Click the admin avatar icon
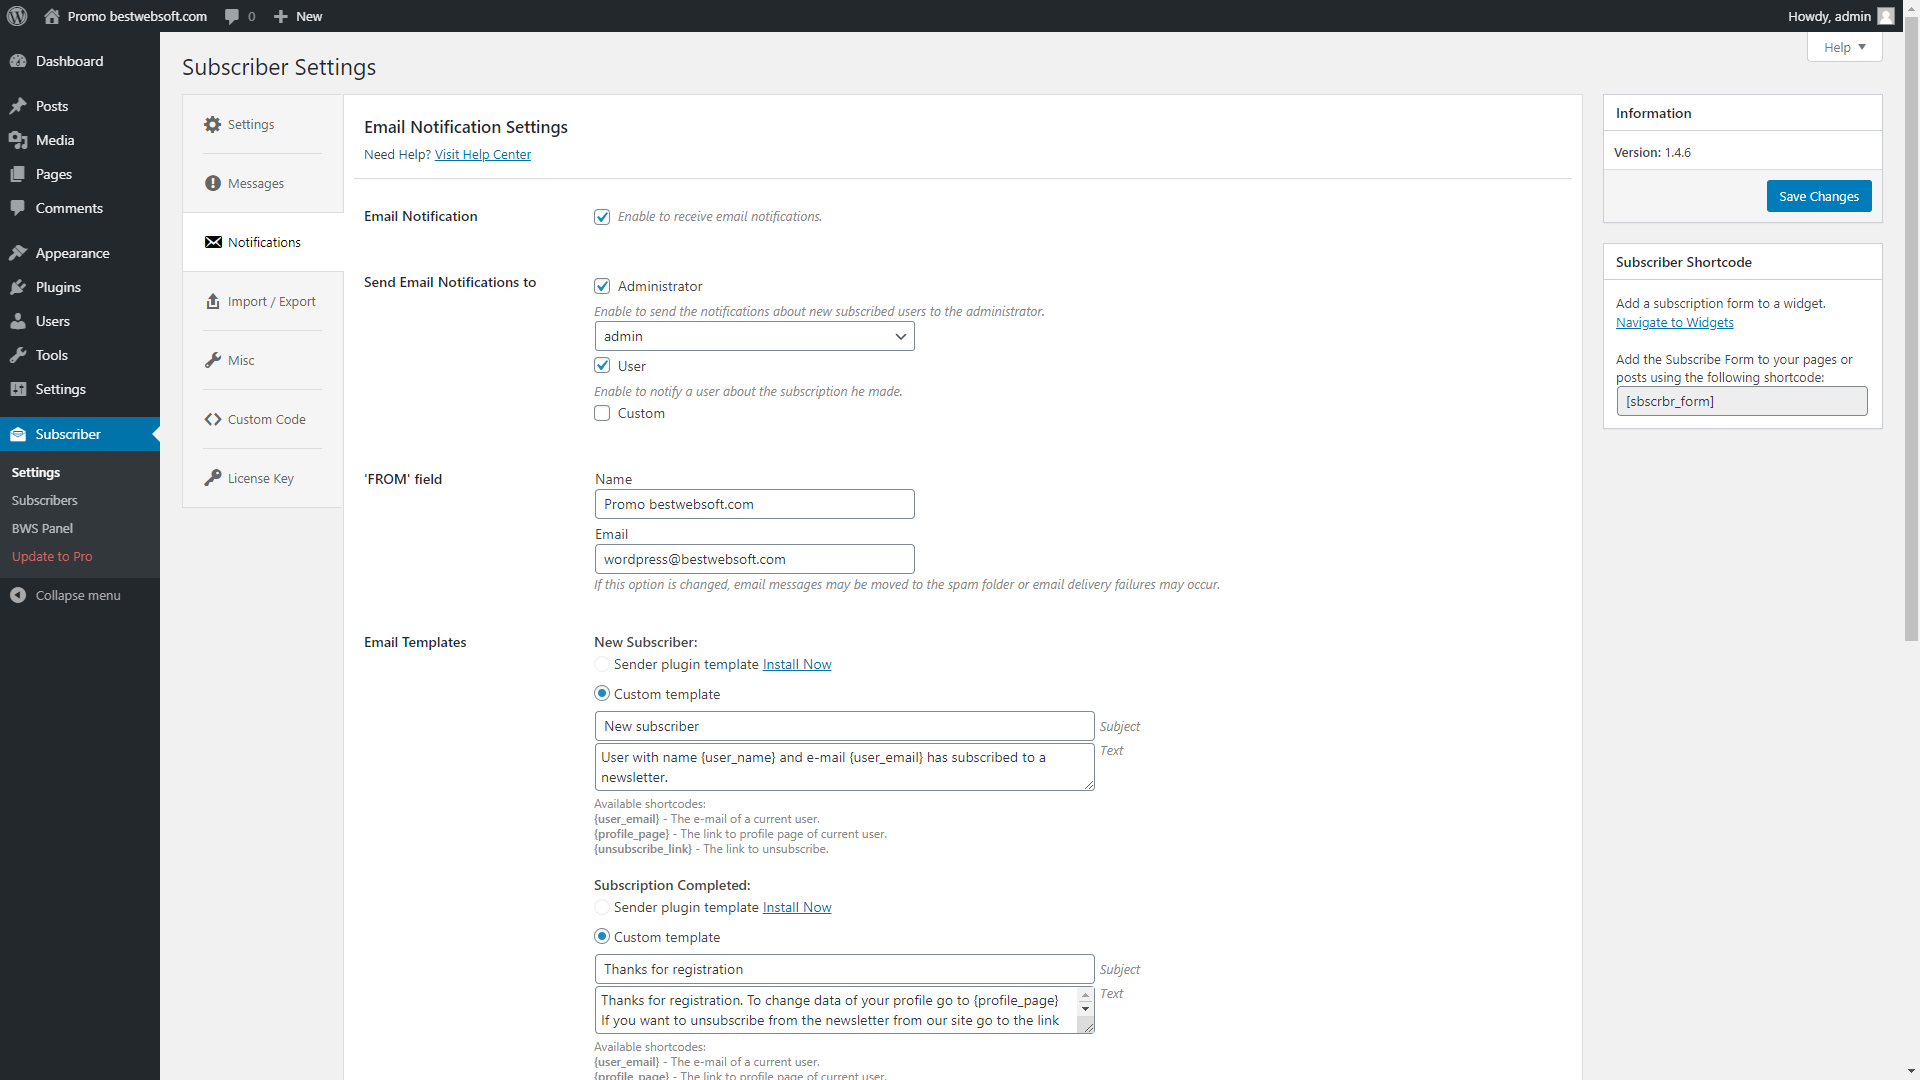 [x=1886, y=16]
